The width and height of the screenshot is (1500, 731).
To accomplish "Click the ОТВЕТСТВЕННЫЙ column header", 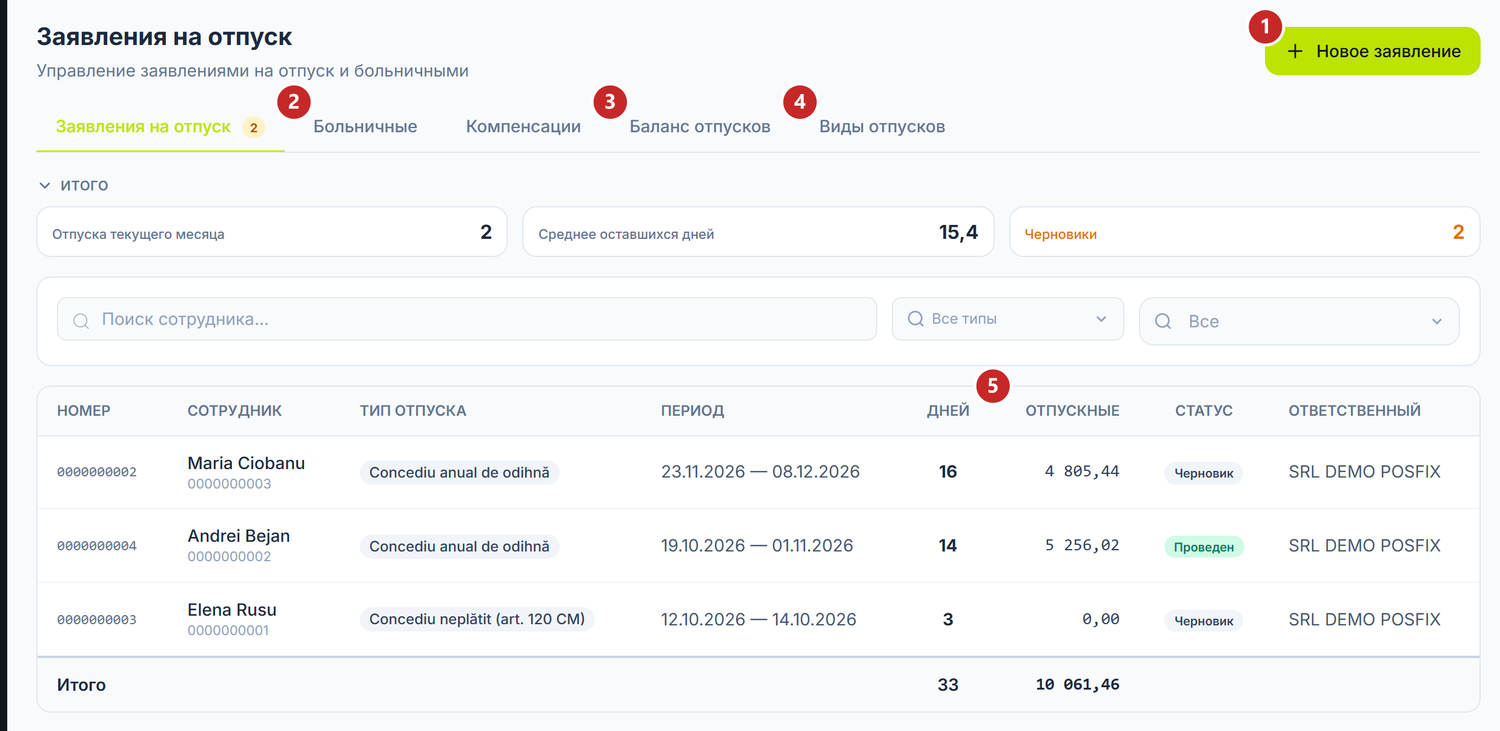I will [1354, 411].
